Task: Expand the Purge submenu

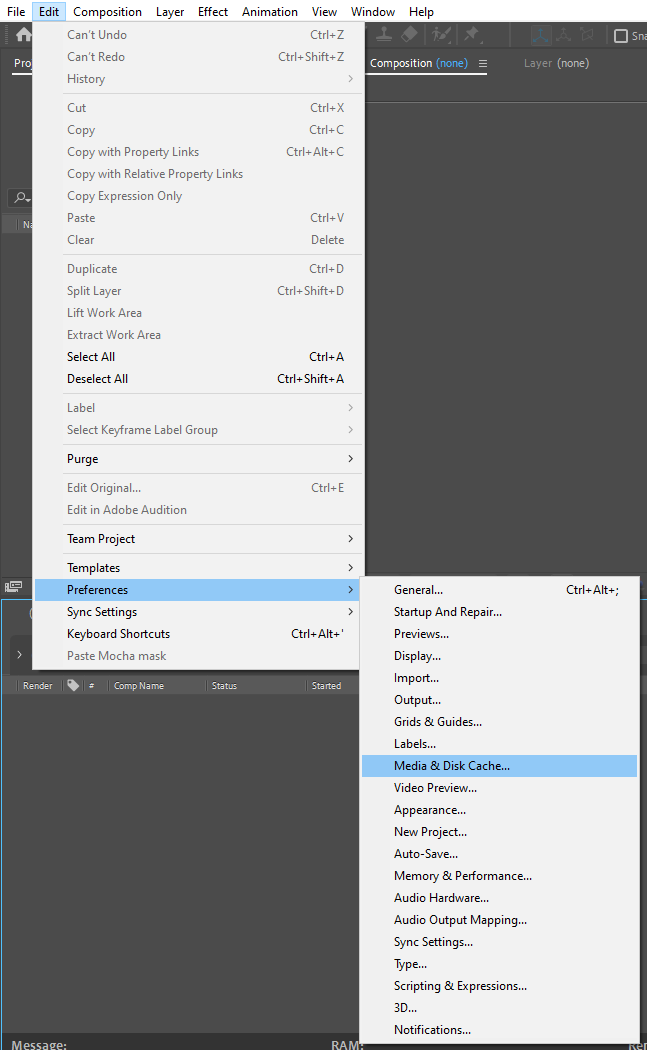Action: pyautogui.click(x=207, y=459)
